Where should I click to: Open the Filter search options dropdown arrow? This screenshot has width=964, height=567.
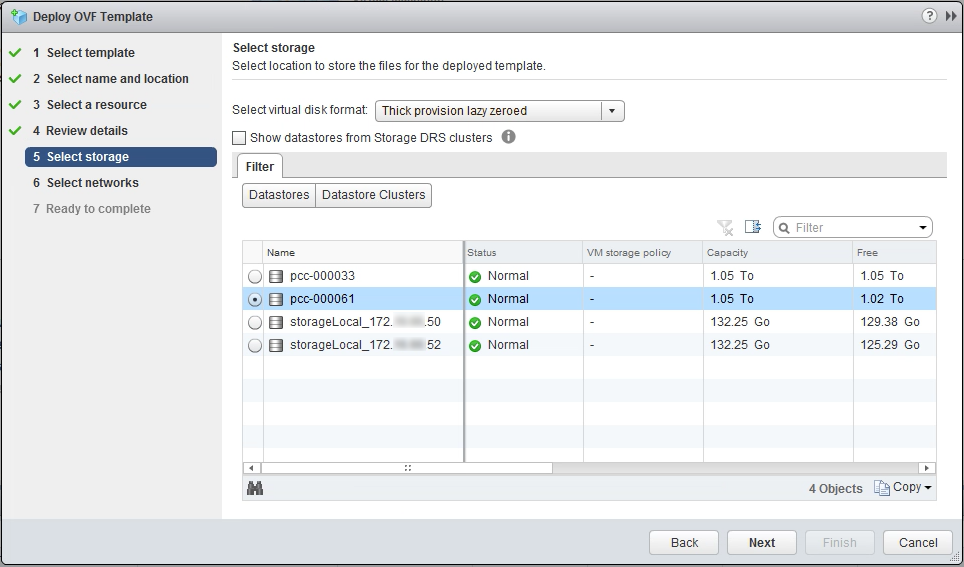tap(922, 228)
